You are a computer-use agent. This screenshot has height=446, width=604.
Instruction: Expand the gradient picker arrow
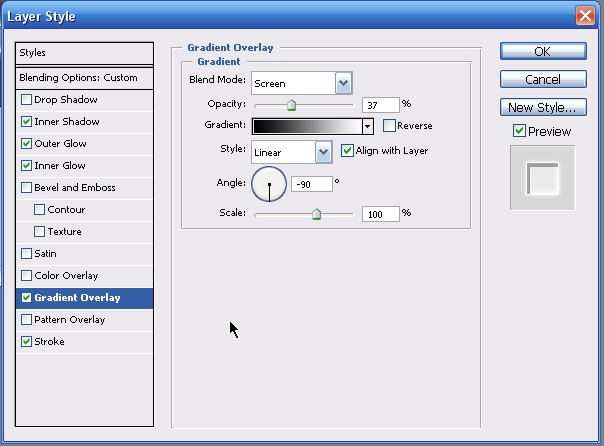[368, 126]
